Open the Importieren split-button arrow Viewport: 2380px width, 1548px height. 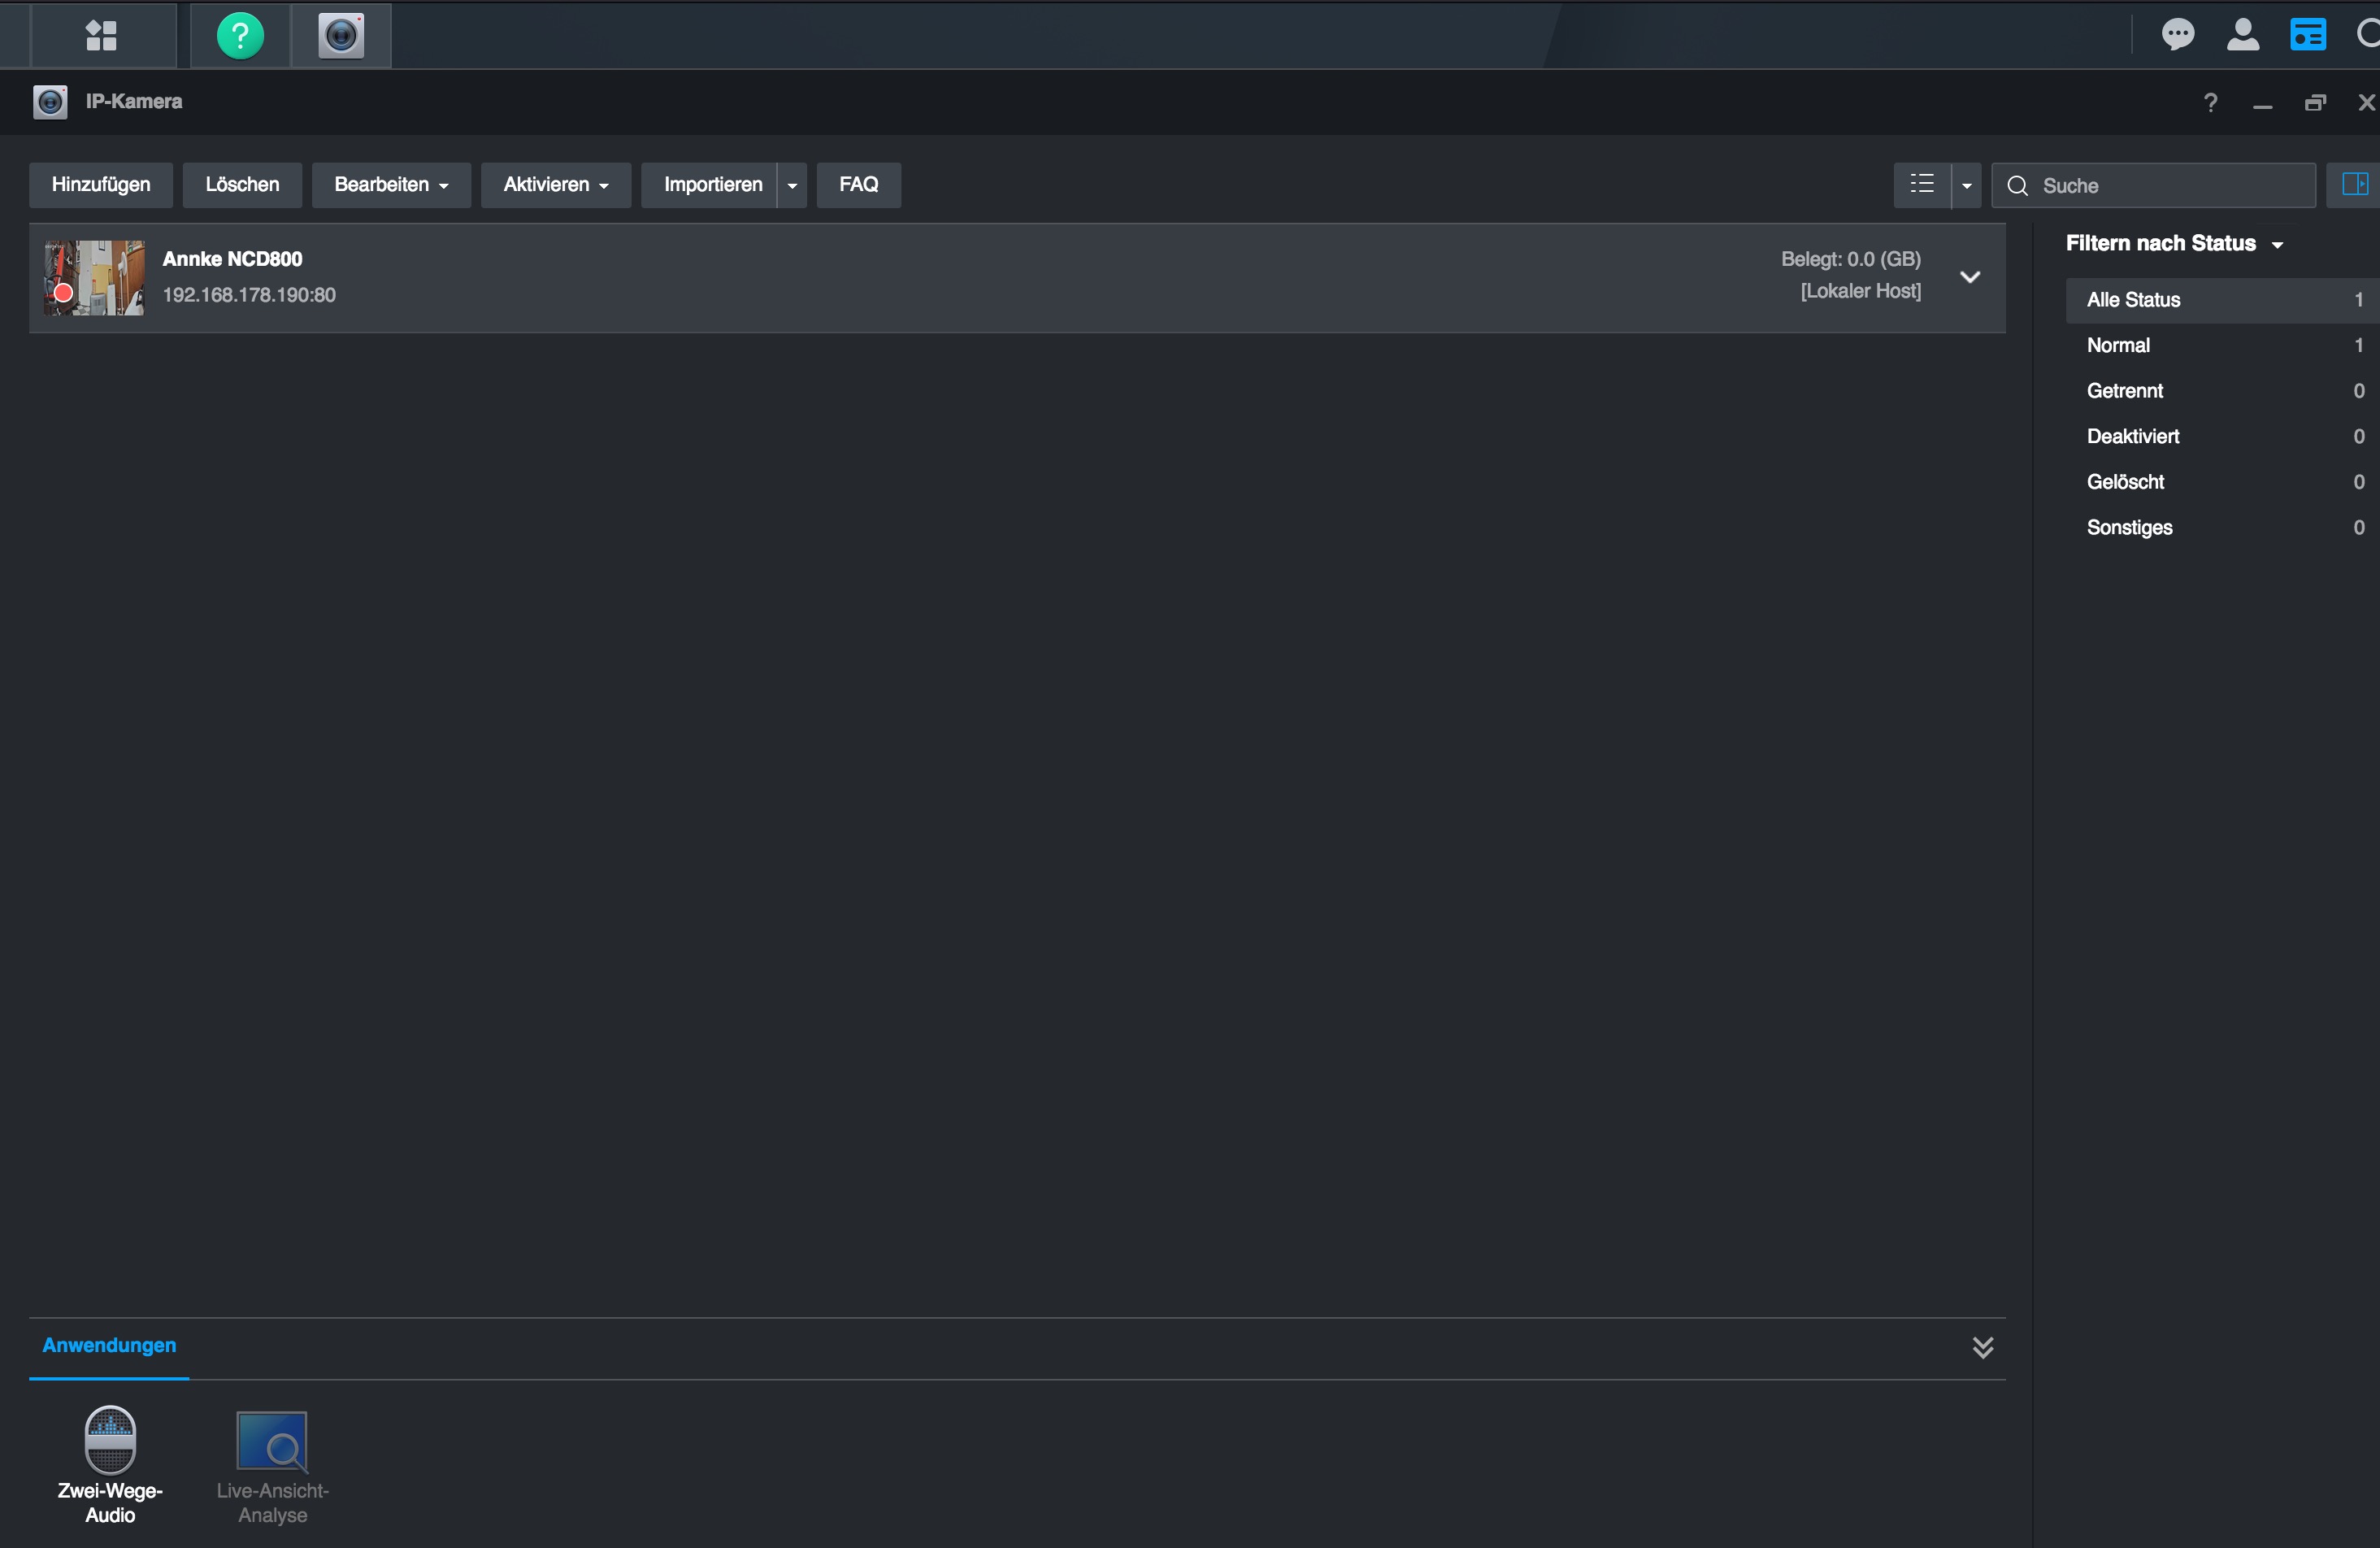[x=792, y=186]
